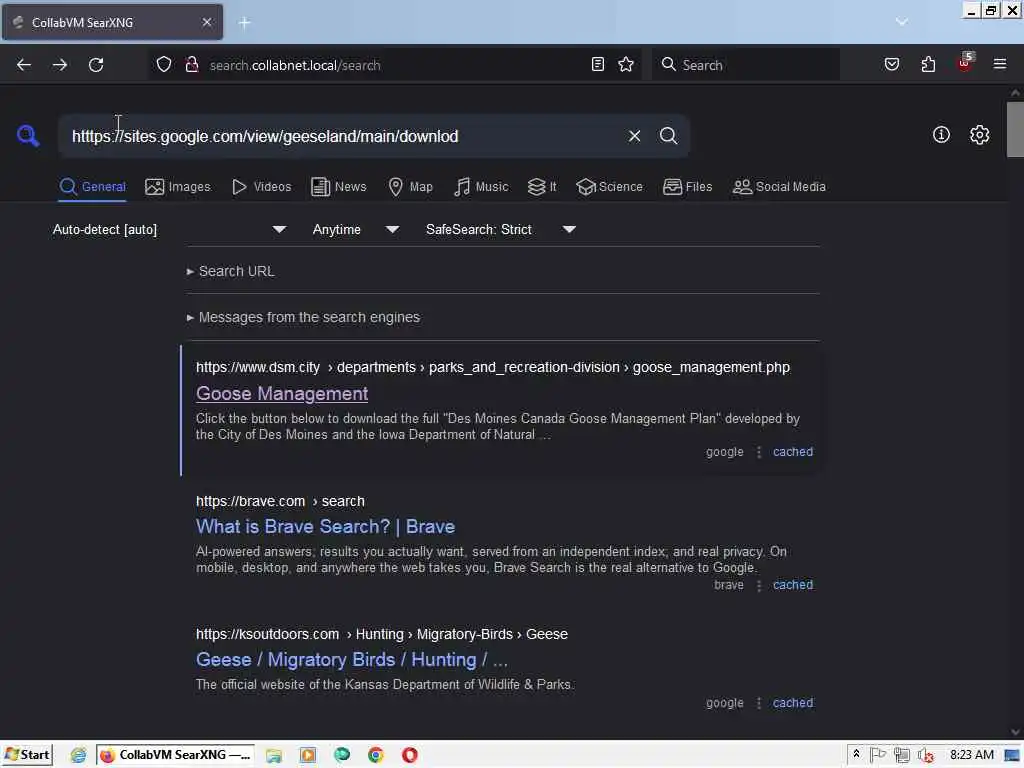Open the Goose Management result
1024x768 pixels.
click(282, 394)
